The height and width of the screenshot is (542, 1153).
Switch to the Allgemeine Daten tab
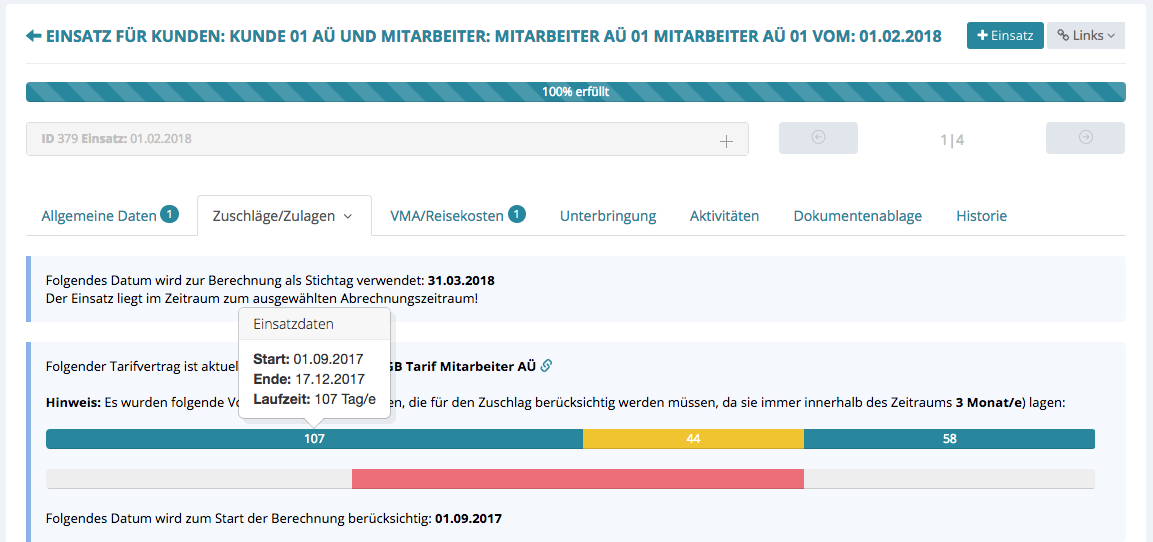[99, 216]
